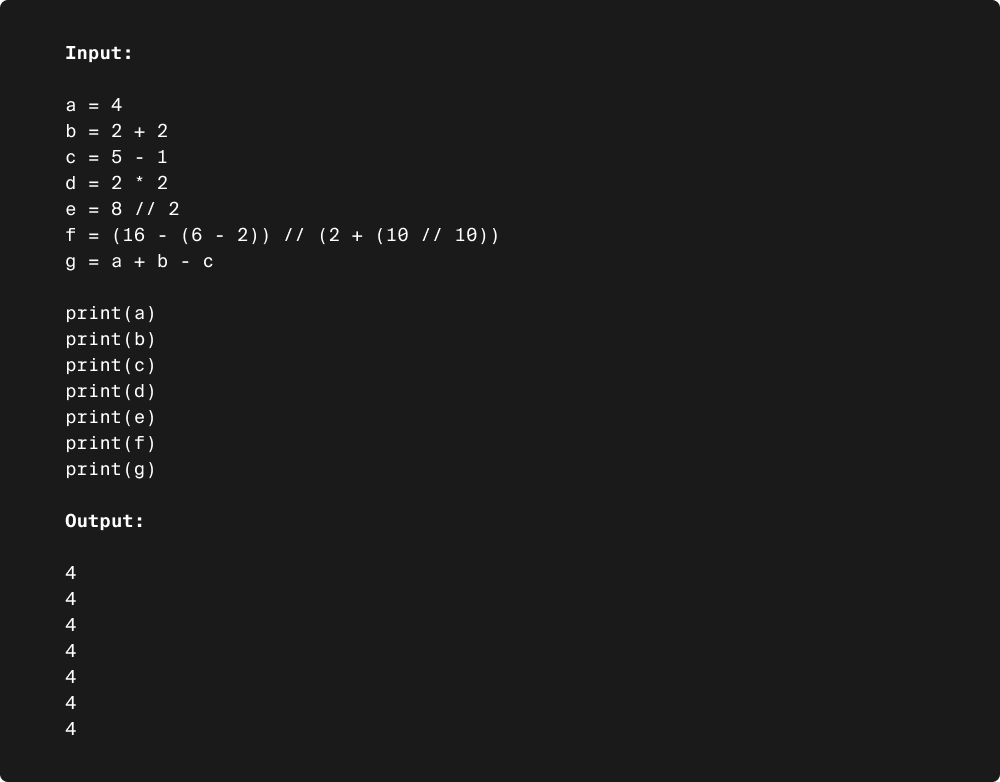Click the line a = 4
The height and width of the screenshot is (782, 1000).
[x=94, y=105]
